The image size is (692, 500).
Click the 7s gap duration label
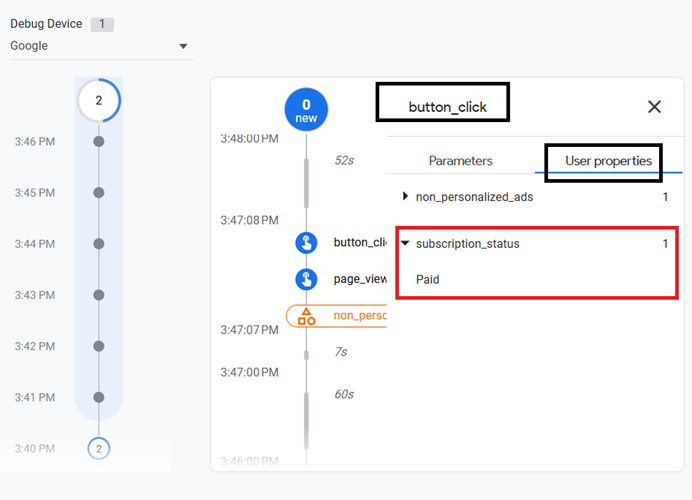point(341,352)
